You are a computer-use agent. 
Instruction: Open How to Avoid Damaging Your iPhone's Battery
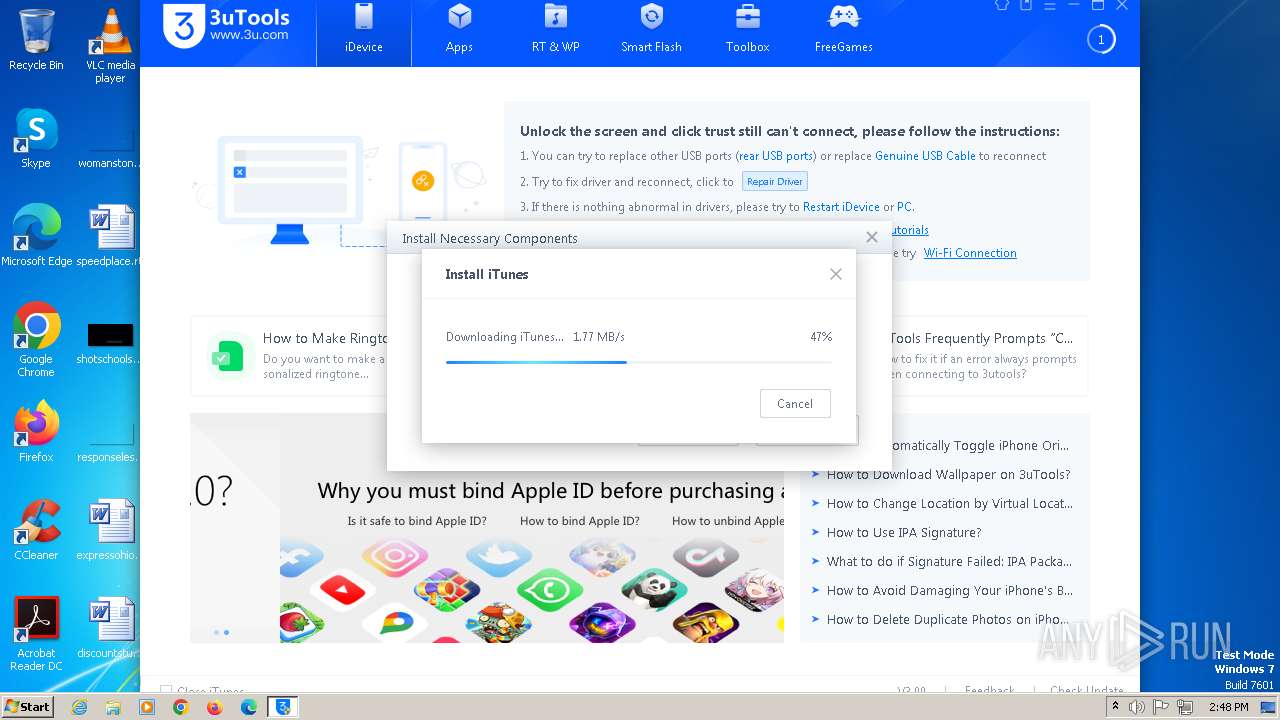tap(949, 591)
